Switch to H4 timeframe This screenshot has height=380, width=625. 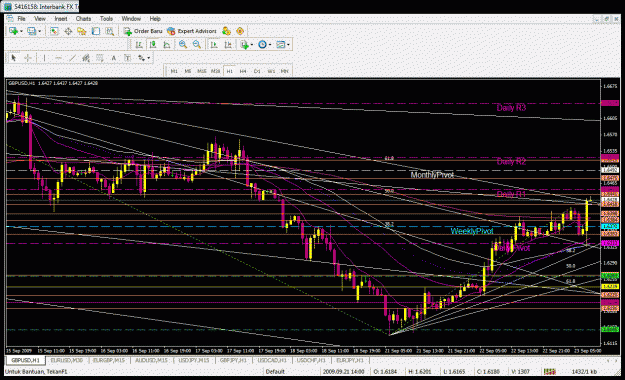(243, 71)
